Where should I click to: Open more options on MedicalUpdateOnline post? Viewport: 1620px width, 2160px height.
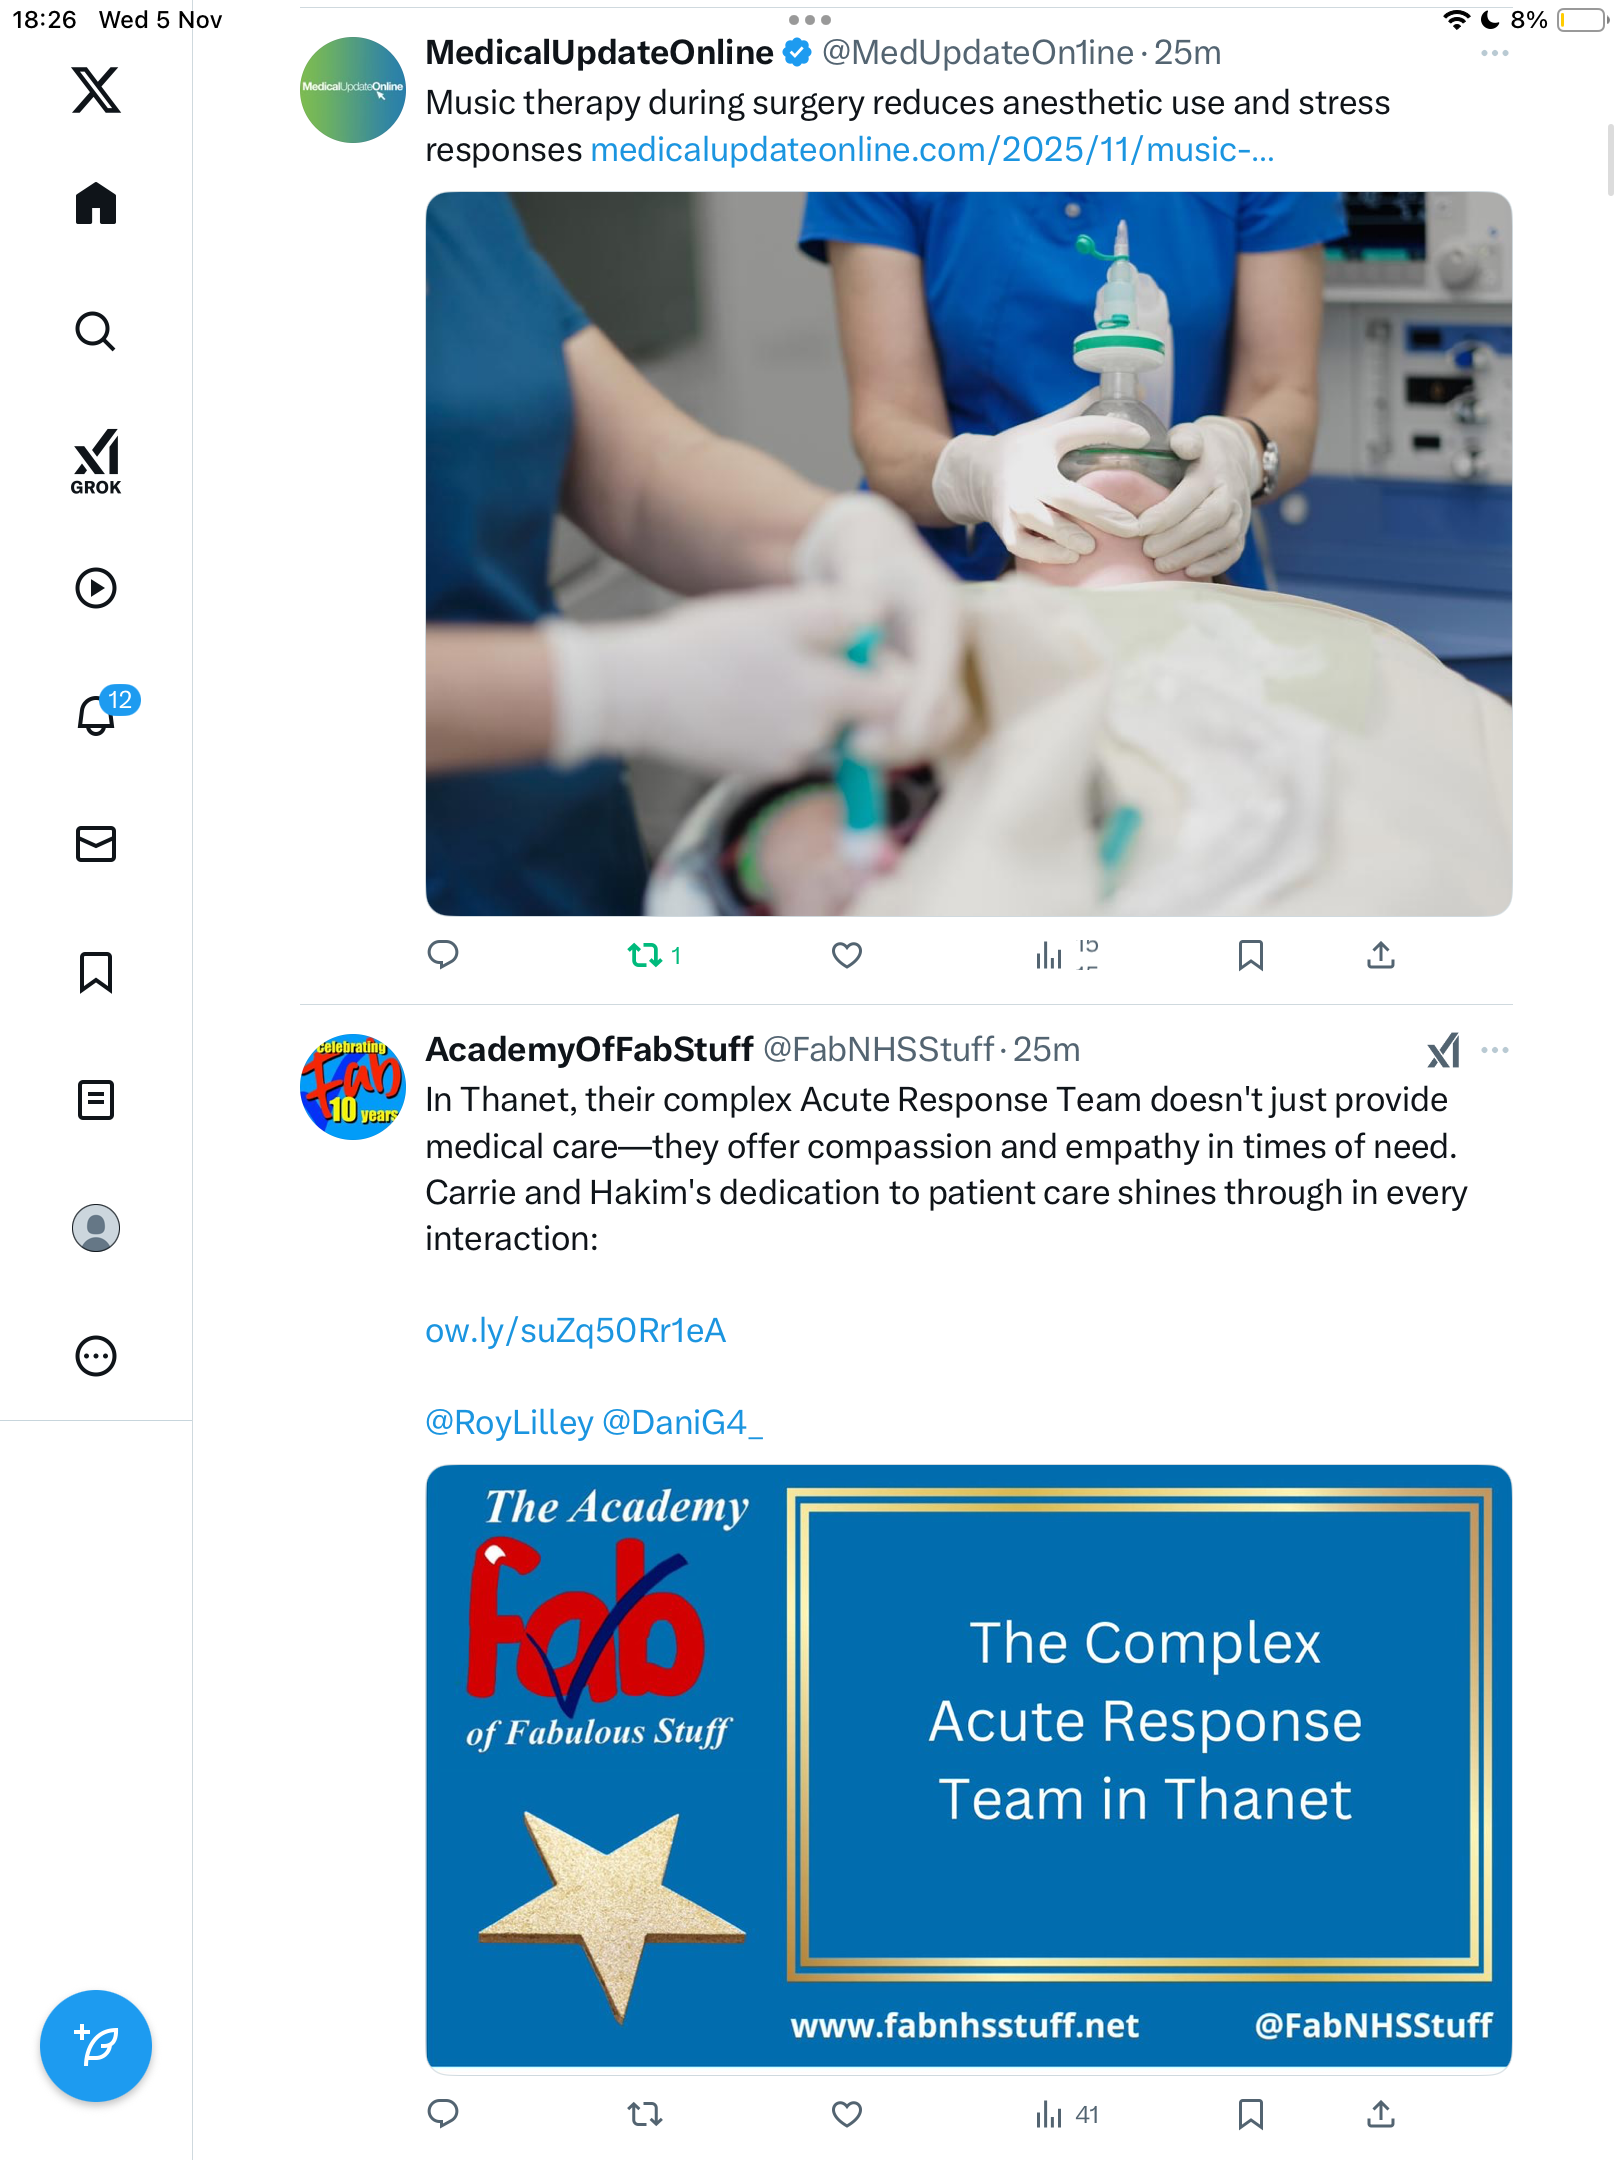(1495, 53)
